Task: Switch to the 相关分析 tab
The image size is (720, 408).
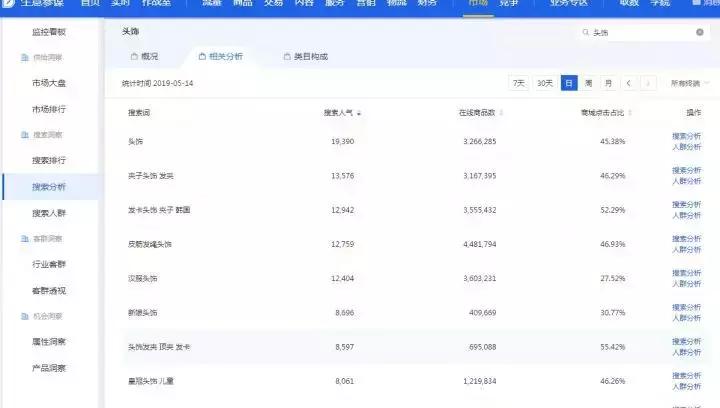Action: 221,56
